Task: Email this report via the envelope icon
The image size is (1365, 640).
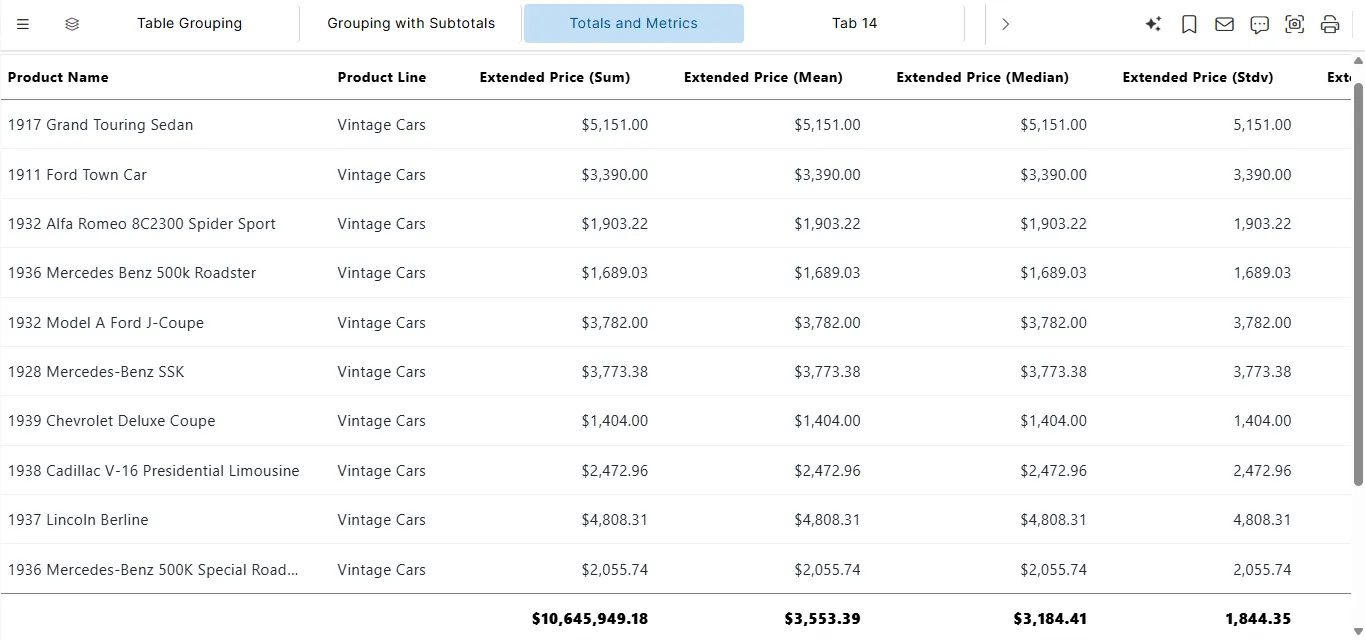Action: [x=1224, y=23]
